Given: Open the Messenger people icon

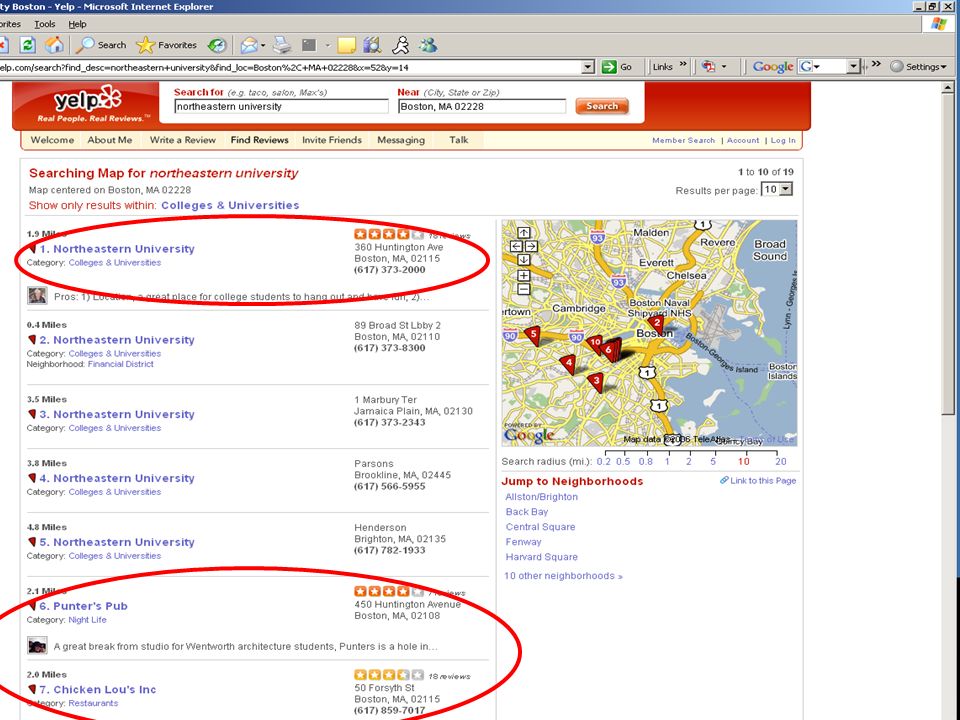Looking at the screenshot, I should [x=428, y=45].
